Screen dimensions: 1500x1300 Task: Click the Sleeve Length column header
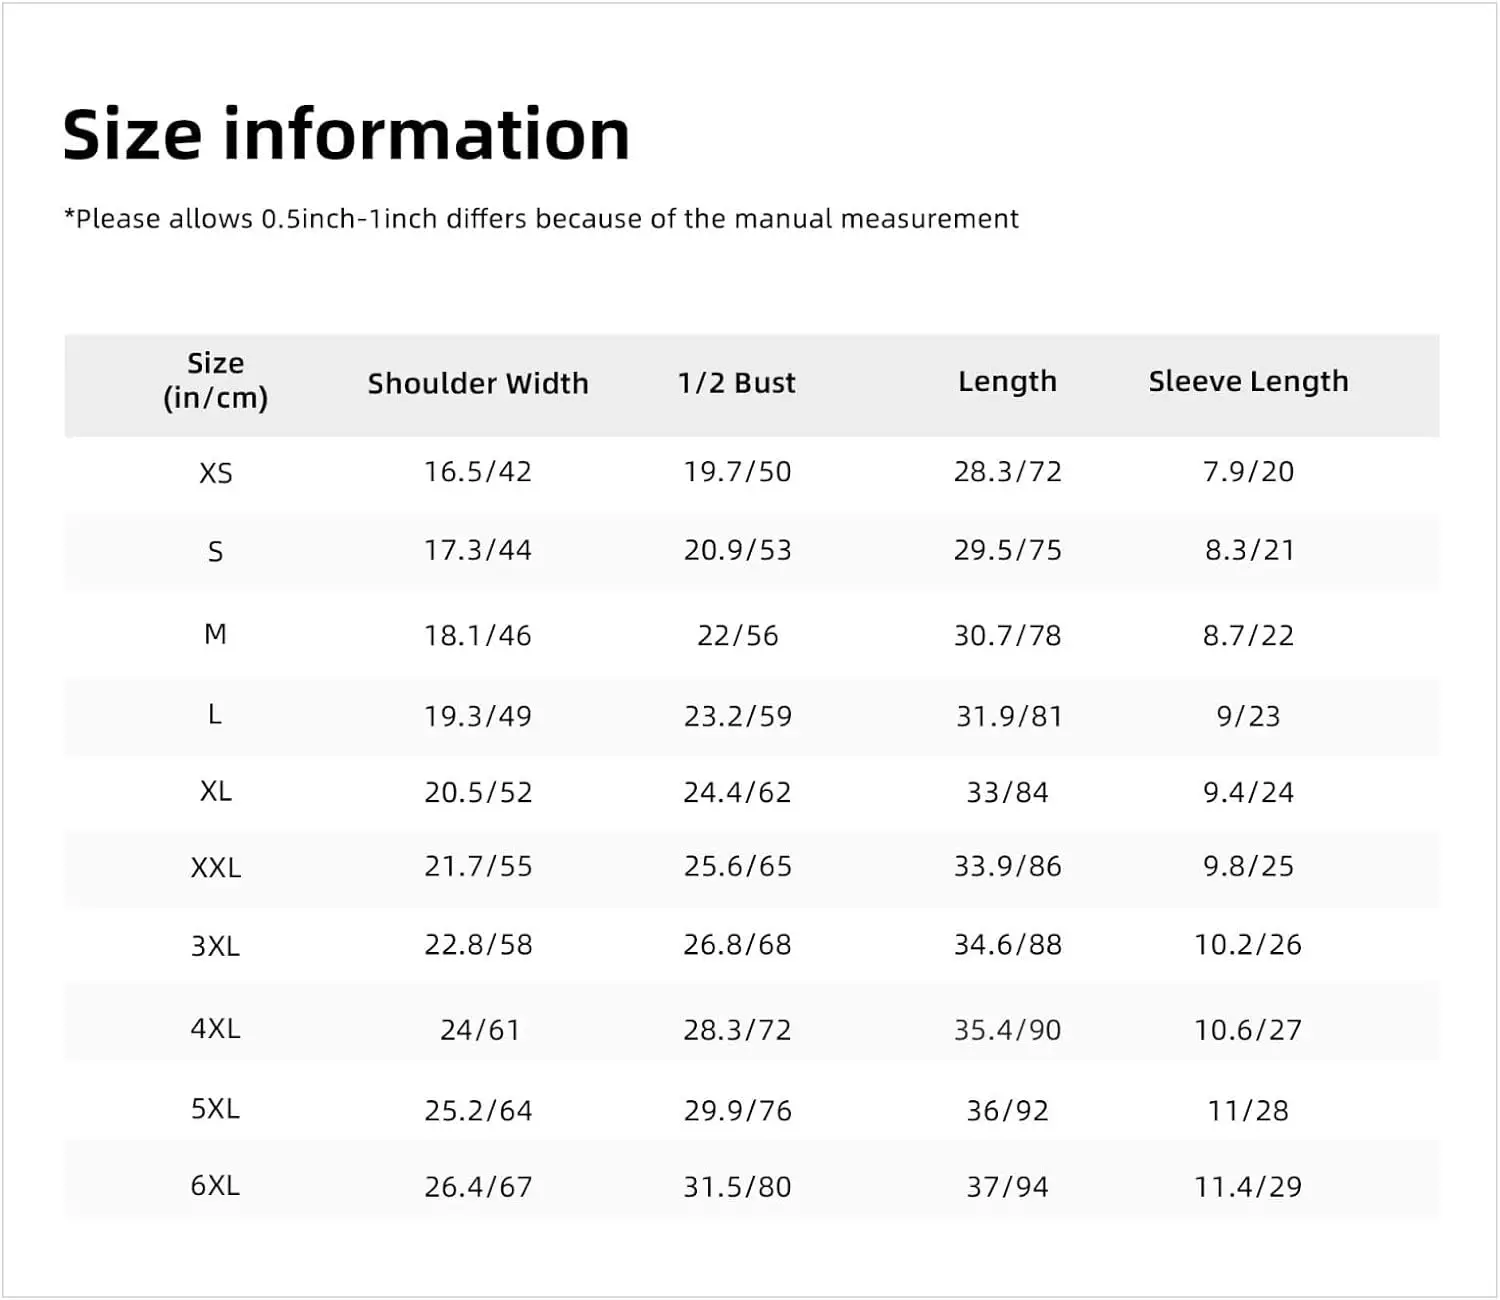click(1248, 382)
